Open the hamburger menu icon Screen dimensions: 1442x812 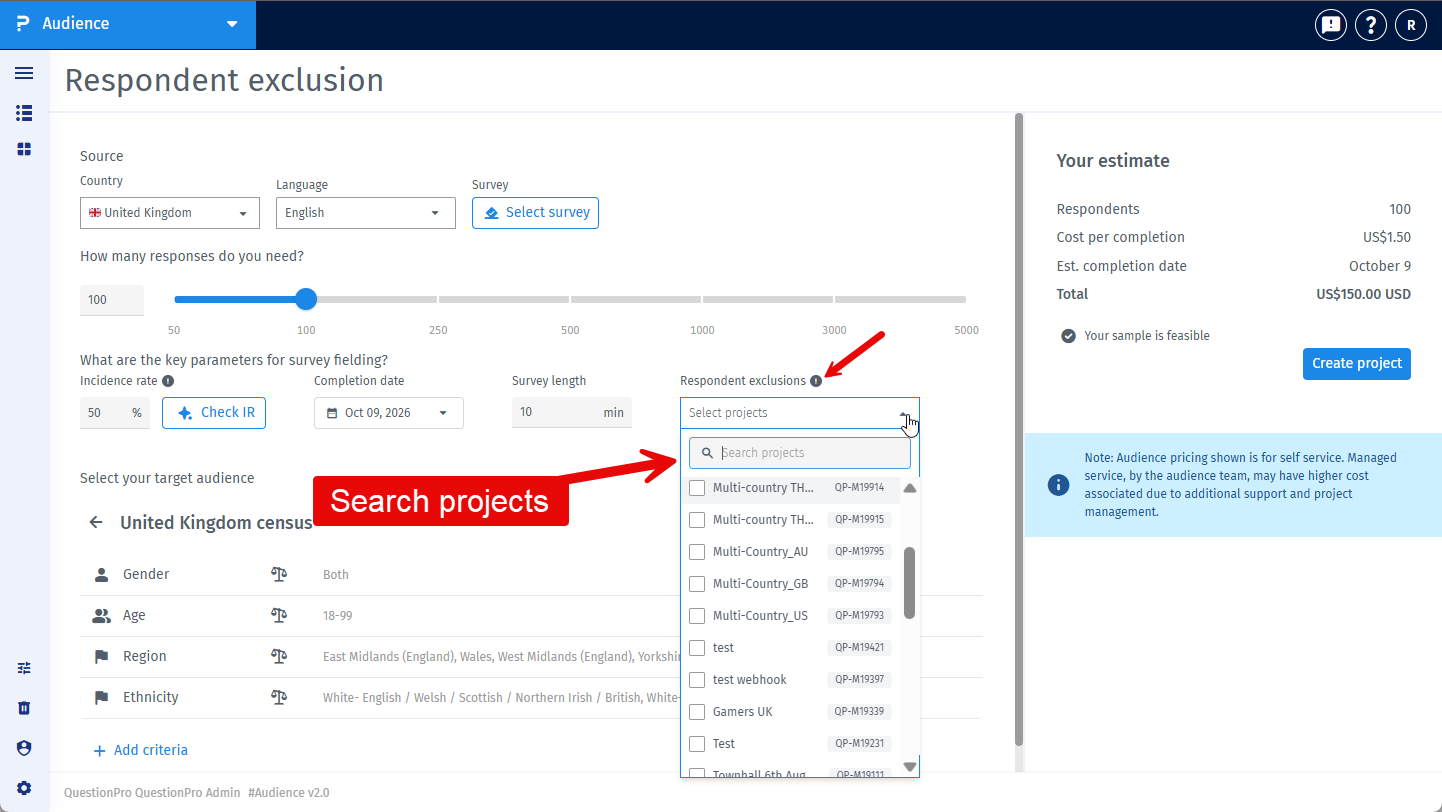click(x=24, y=73)
